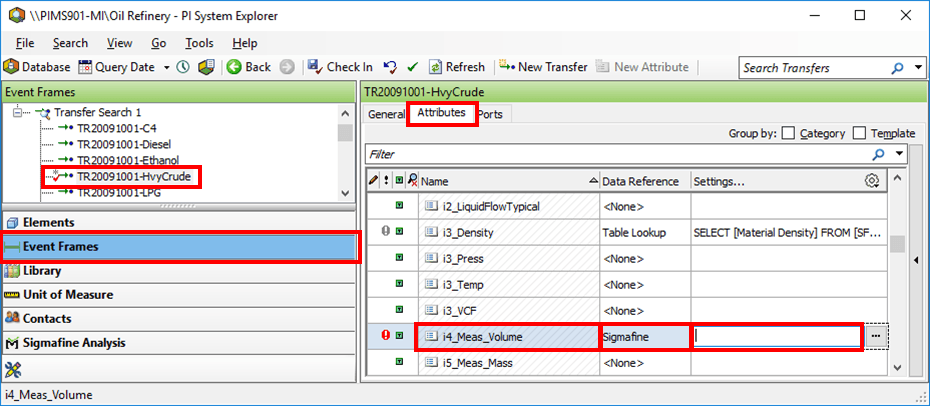The image size is (930, 406).
Task: Collapse the Transfer Search 1 node
Action: point(18,112)
